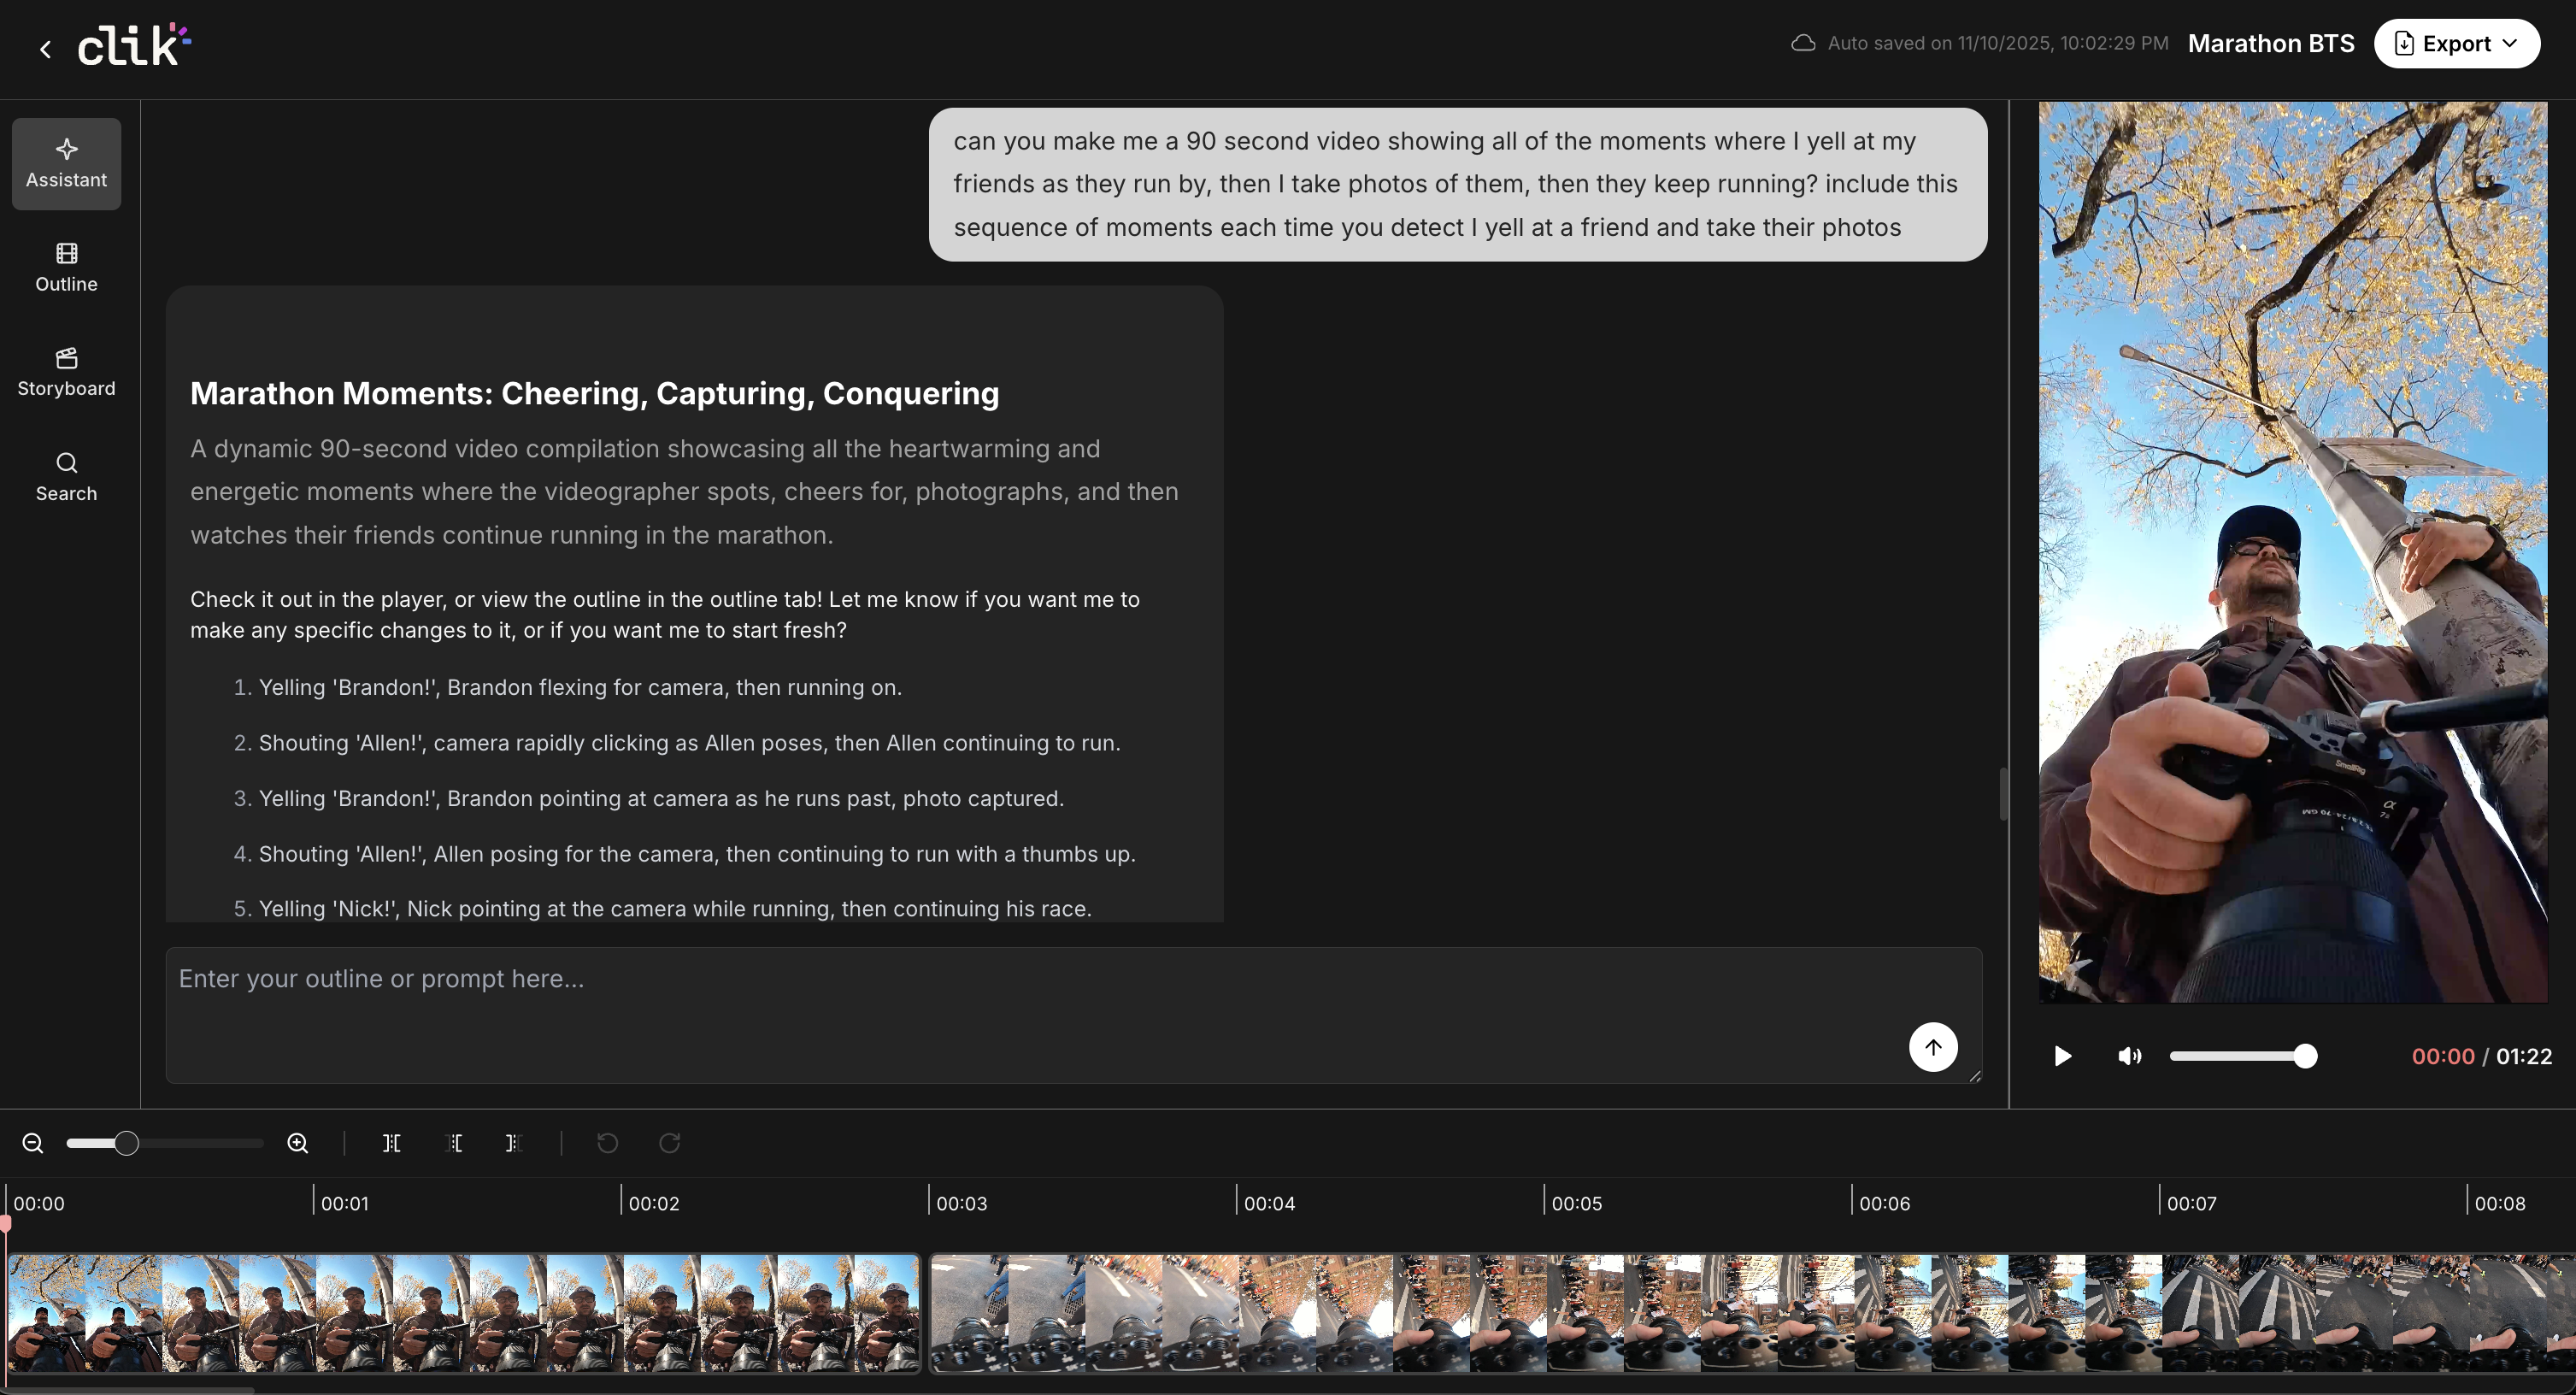
Task: Open the Assistant panel
Action: click(x=66, y=163)
